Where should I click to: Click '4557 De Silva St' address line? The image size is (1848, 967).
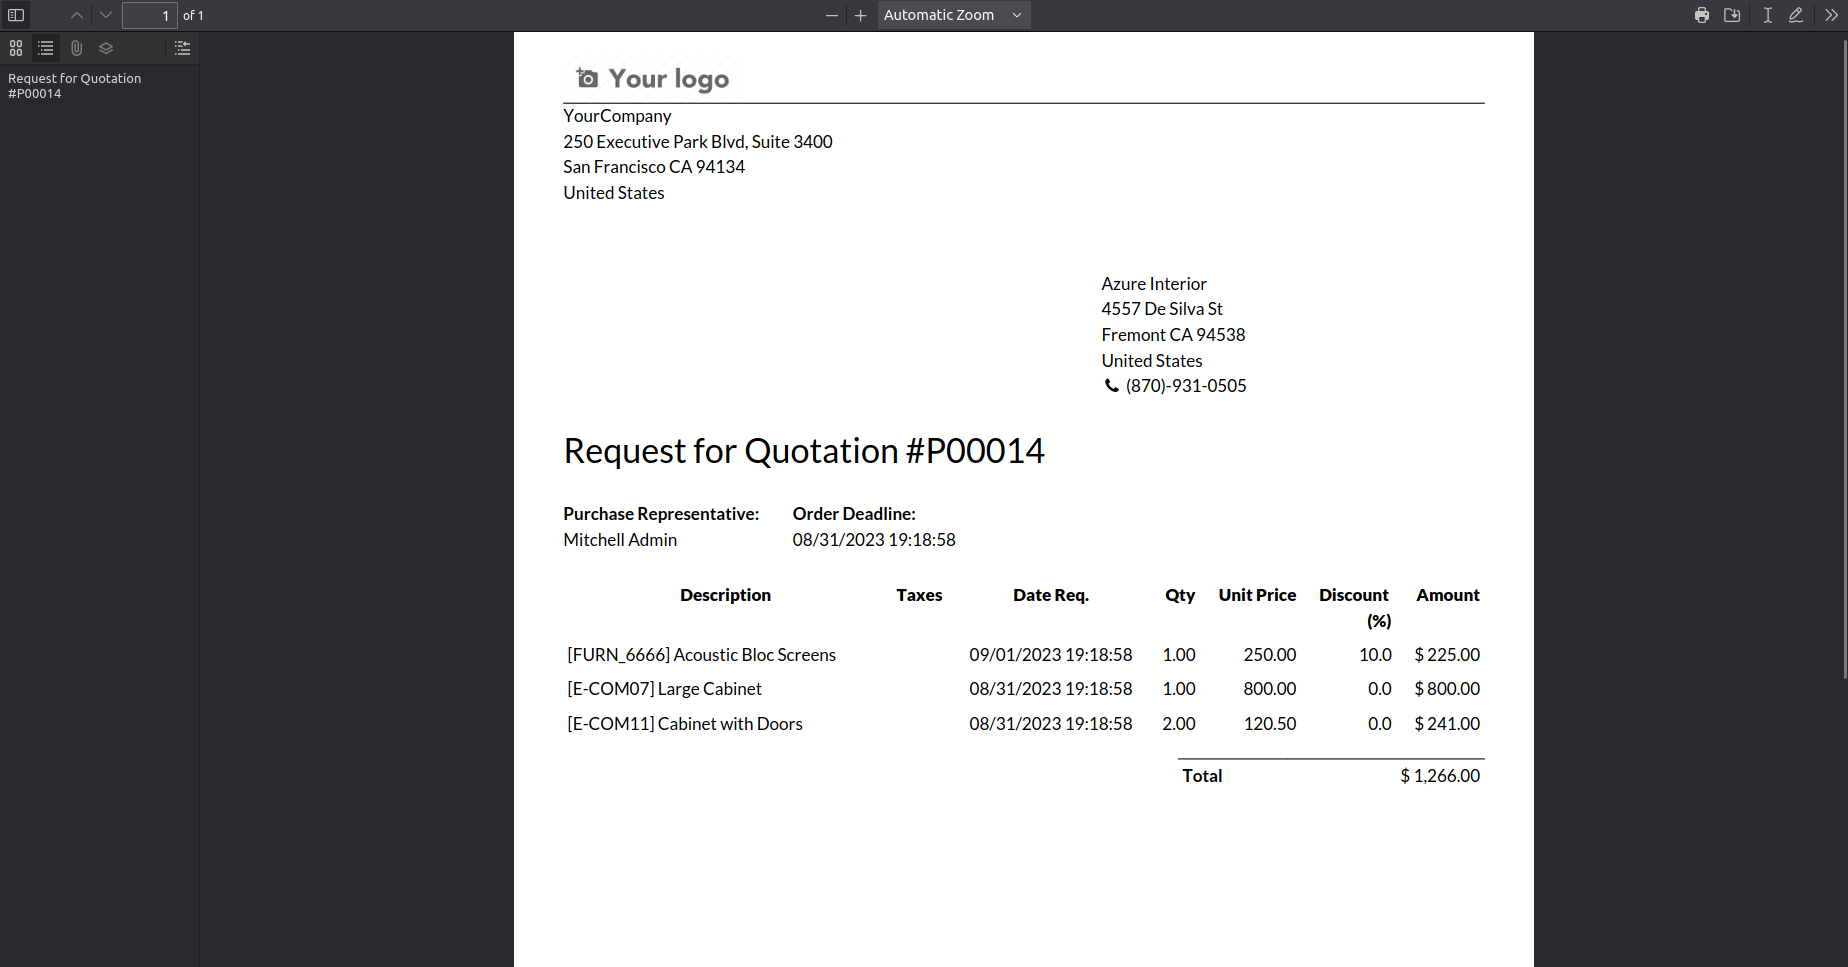coord(1162,309)
